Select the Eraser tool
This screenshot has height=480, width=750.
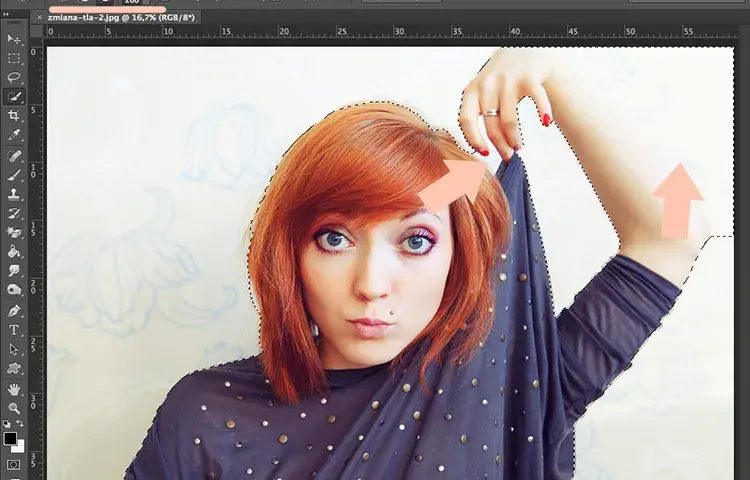tap(14, 232)
